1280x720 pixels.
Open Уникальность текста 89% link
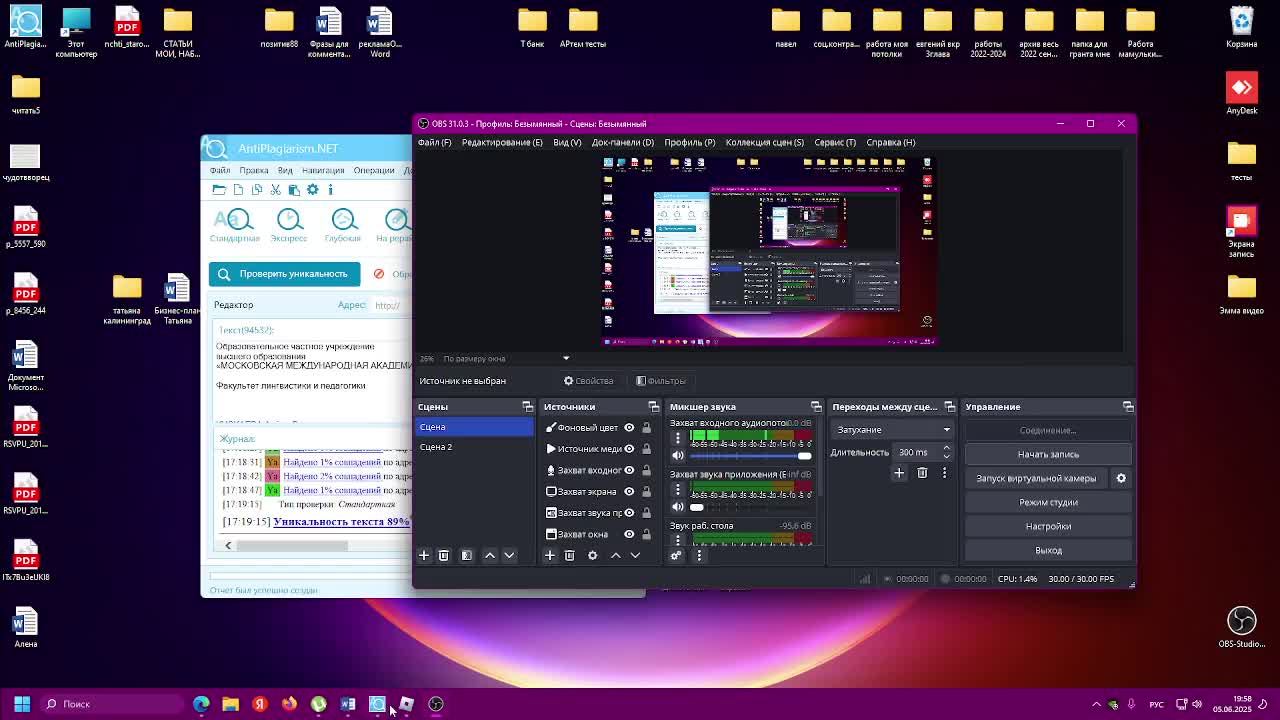pyautogui.click(x=341, y=522)
